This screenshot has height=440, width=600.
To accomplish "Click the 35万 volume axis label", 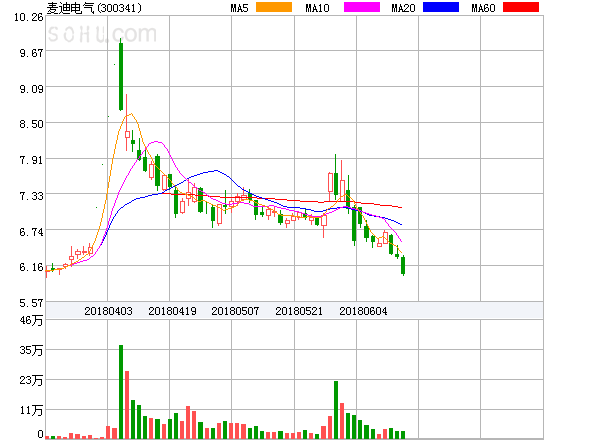I will 31,350.
